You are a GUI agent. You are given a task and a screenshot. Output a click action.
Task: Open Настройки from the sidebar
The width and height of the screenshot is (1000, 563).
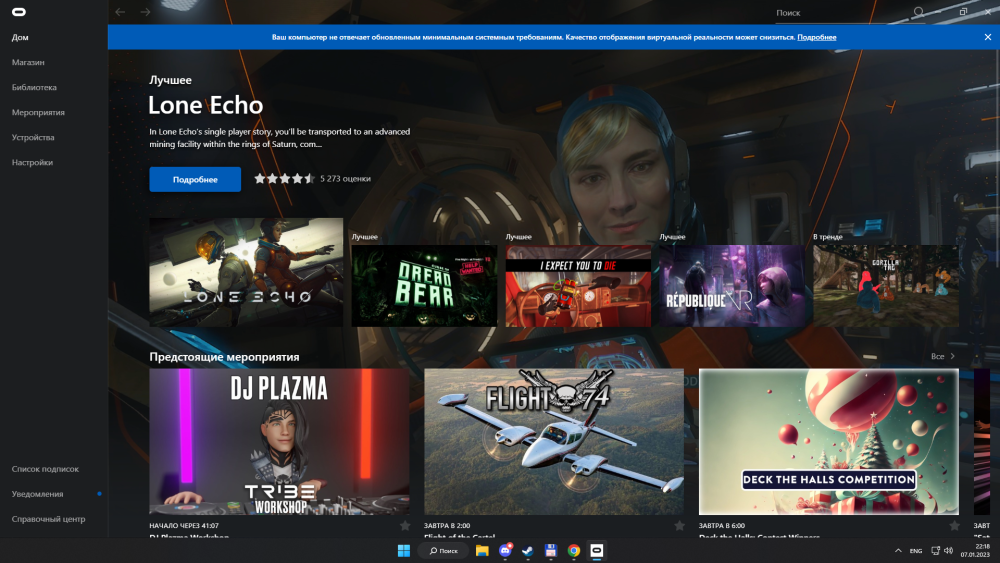point(32,162)
